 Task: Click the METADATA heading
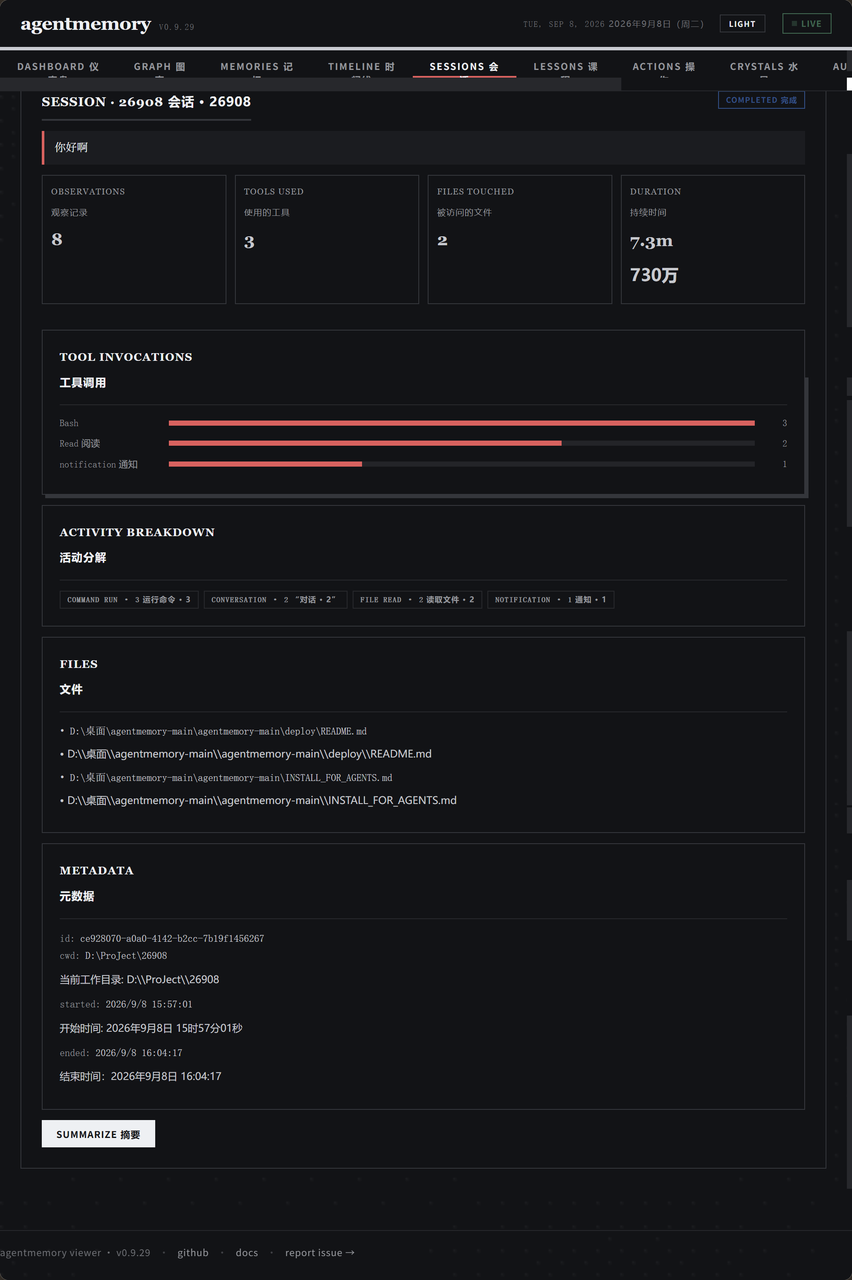tap(96, 870)
